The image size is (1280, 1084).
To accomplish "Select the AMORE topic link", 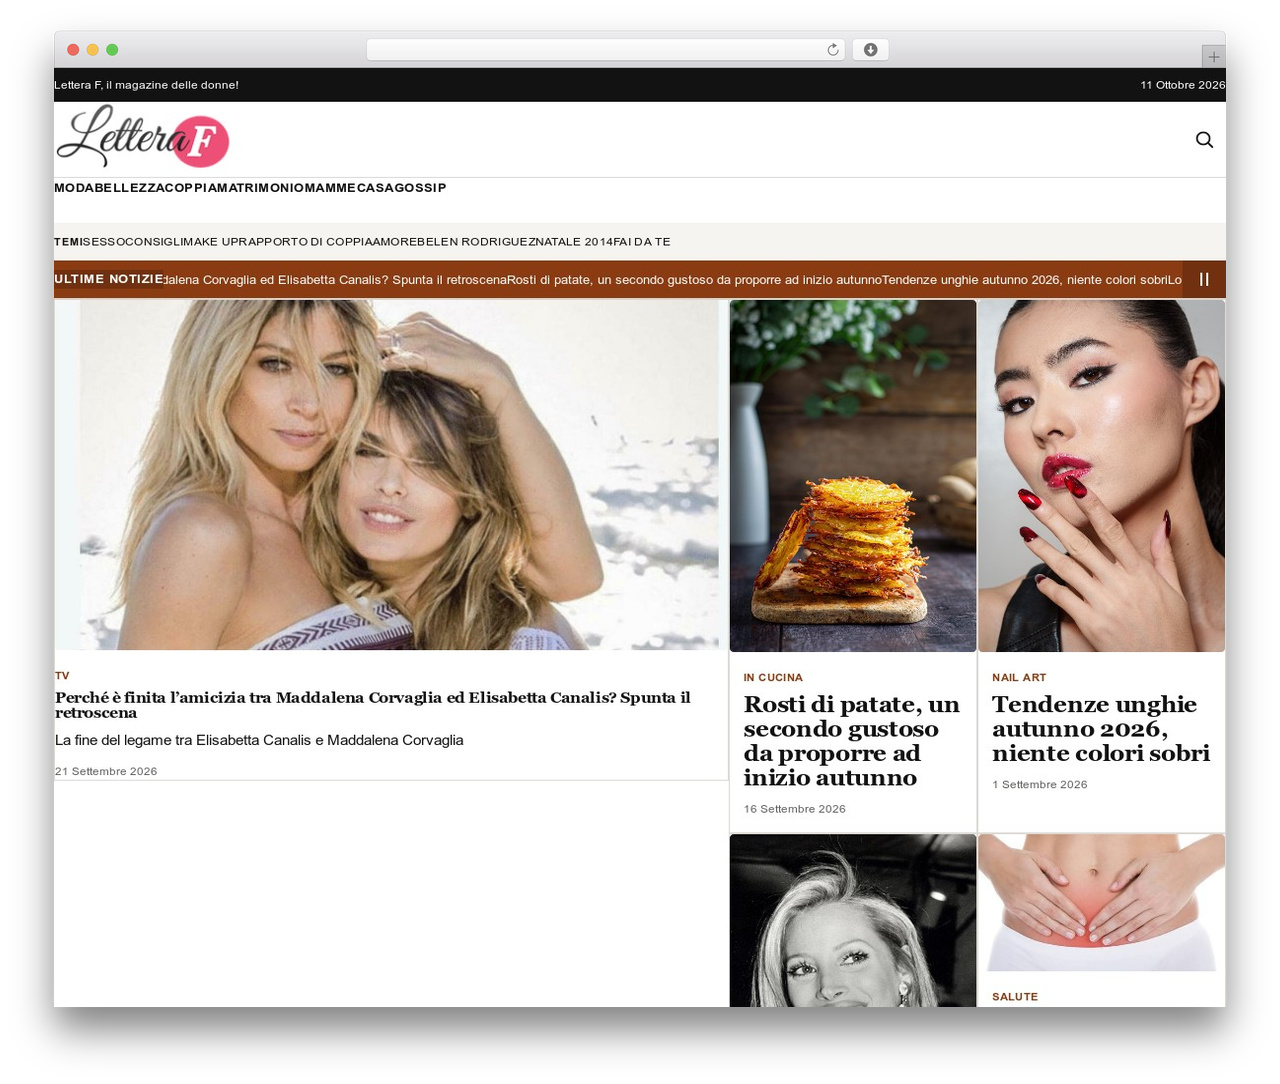I will 394,242.
